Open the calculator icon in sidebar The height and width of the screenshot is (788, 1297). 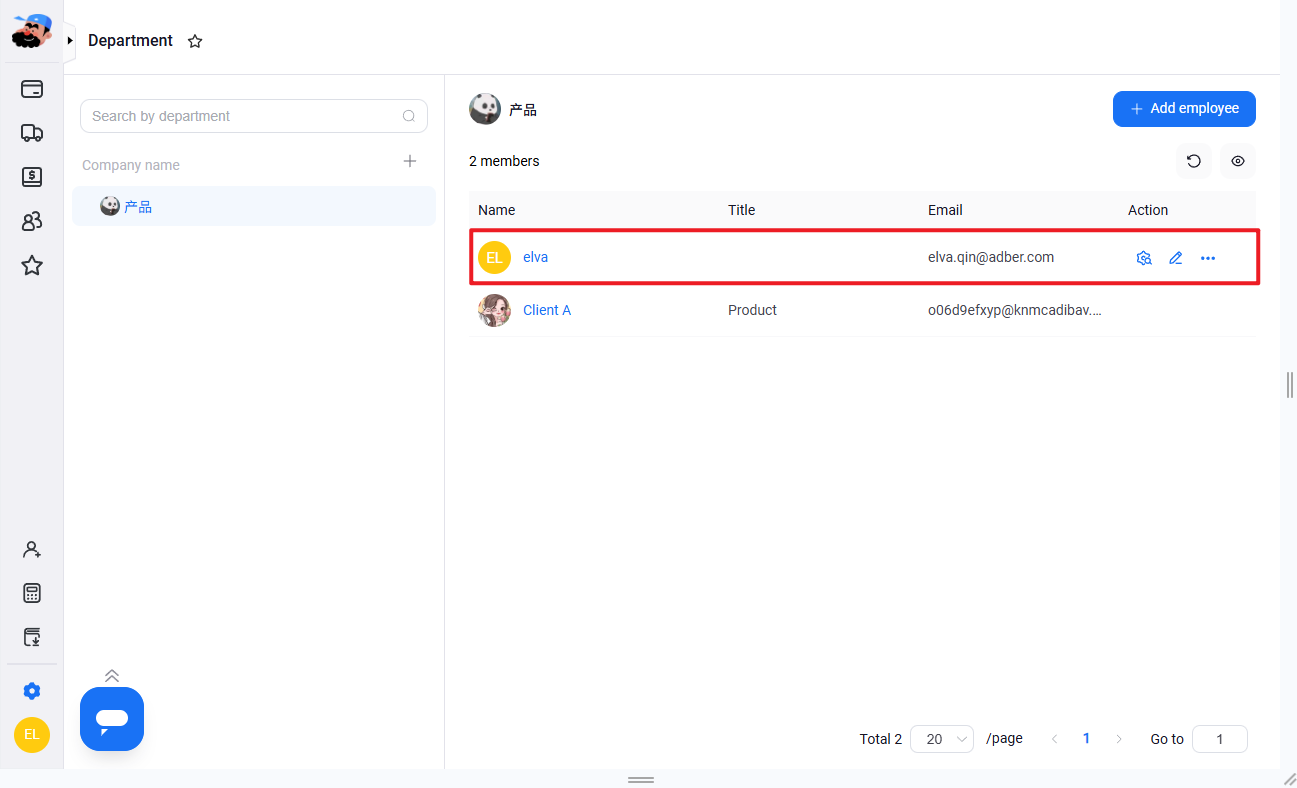(x=32, y=593)
